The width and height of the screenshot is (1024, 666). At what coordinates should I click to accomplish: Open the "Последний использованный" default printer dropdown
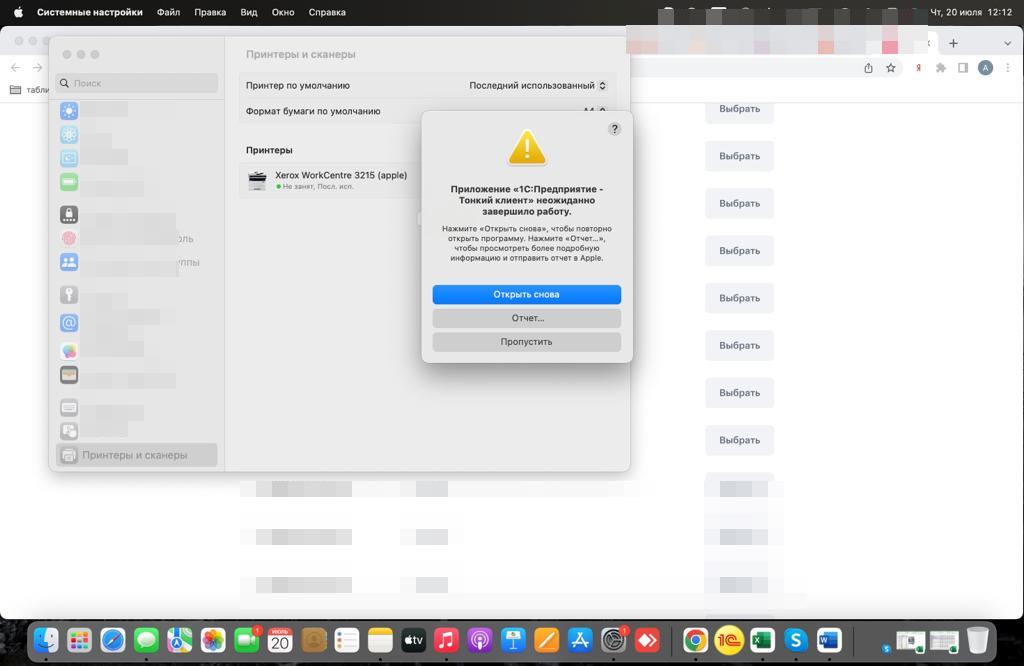pyautogui.click(x=538, y=86)
